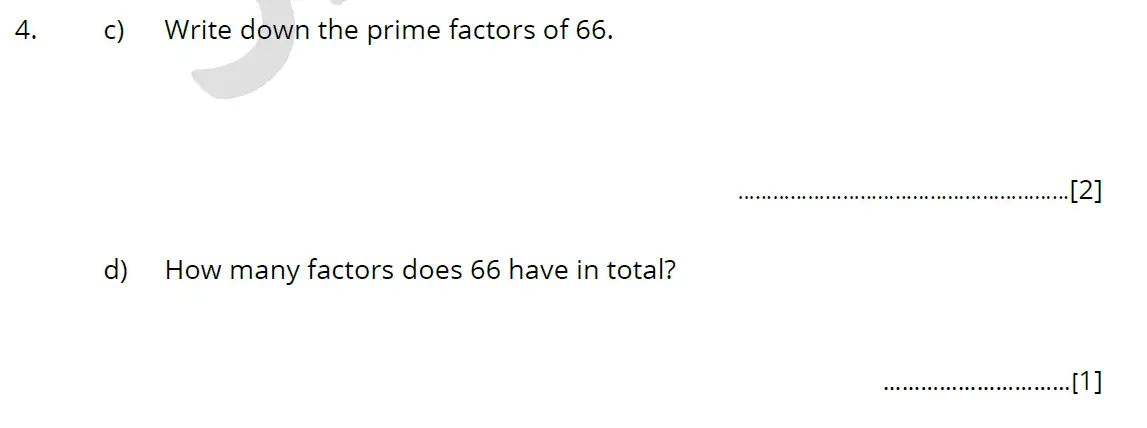Click the "[1]" marks indicator
The image size is (1147, 428).
tap(1086, 382)
